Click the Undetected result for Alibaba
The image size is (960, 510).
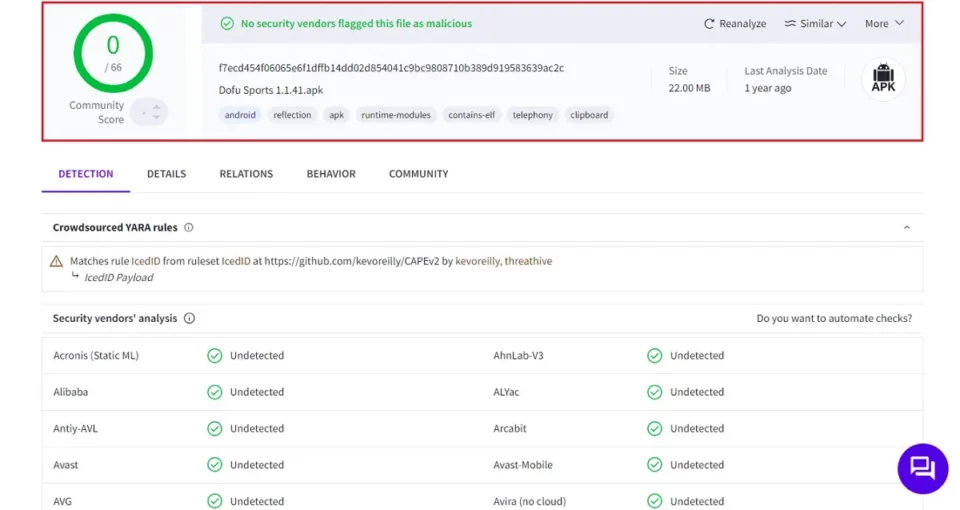tap(257, 392)
